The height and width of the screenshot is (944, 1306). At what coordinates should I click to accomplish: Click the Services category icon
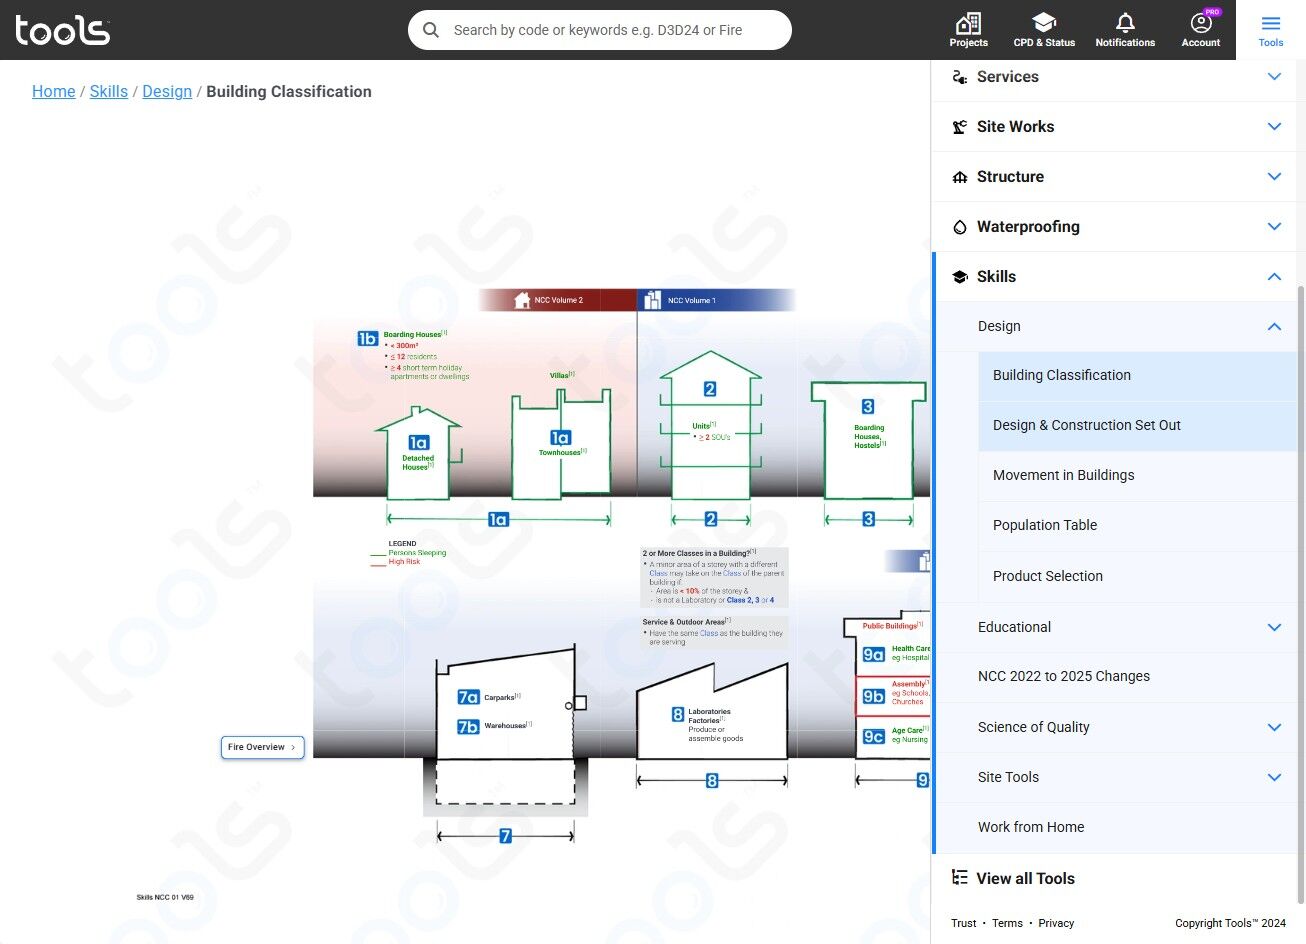960,77
